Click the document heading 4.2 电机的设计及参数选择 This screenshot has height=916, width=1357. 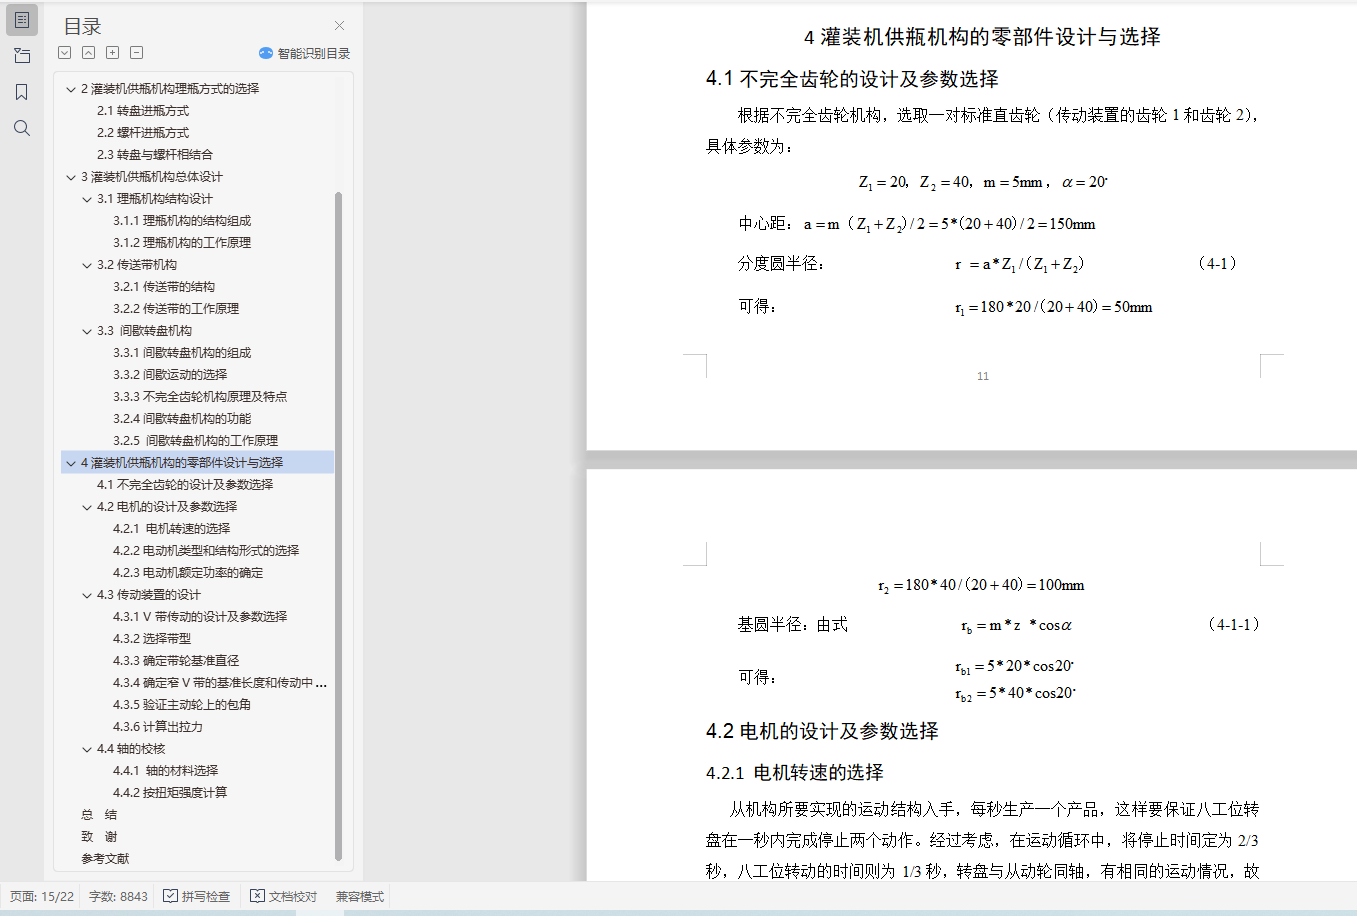[x=822, y=731]
